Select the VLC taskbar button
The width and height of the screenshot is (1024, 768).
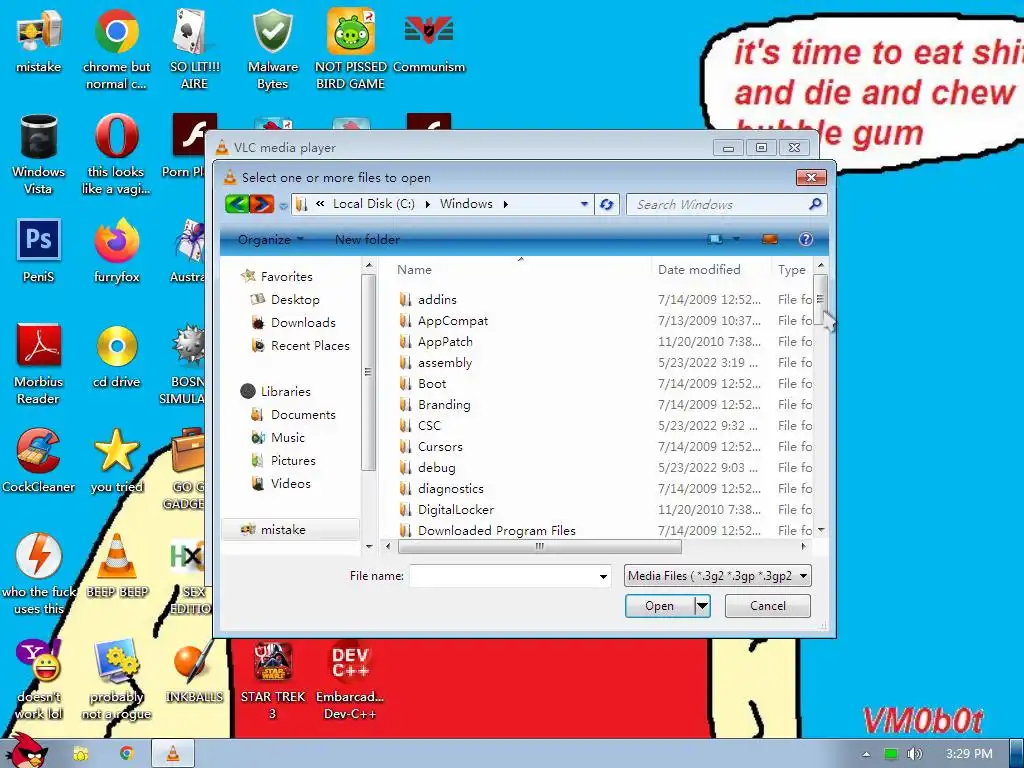coord(173,754)
